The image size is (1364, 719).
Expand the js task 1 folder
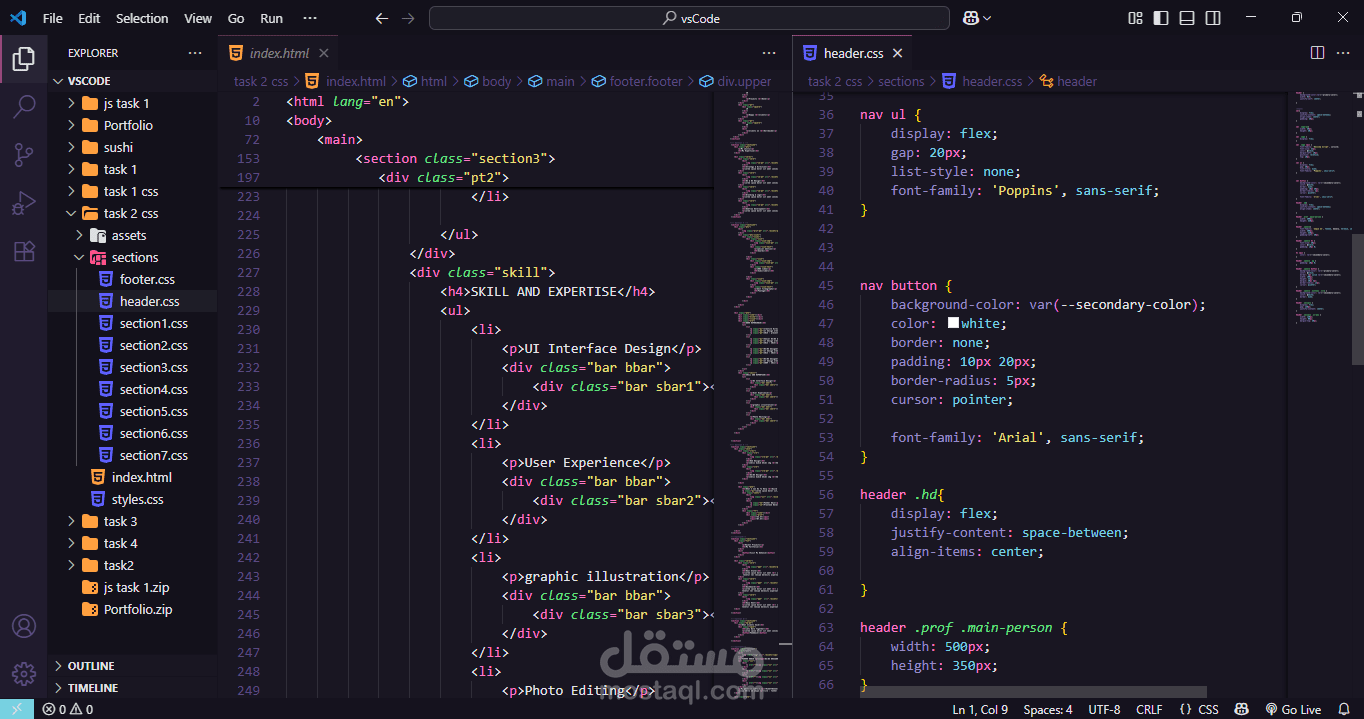point(72,103)
